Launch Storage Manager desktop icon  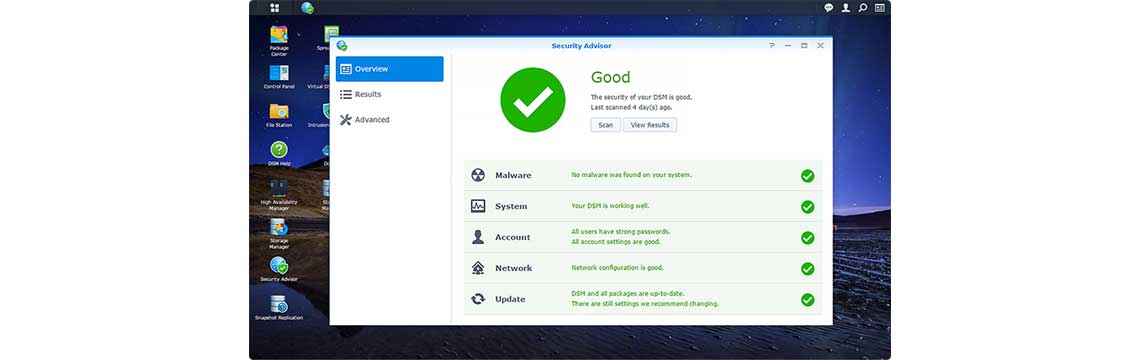tap(279, 233)
